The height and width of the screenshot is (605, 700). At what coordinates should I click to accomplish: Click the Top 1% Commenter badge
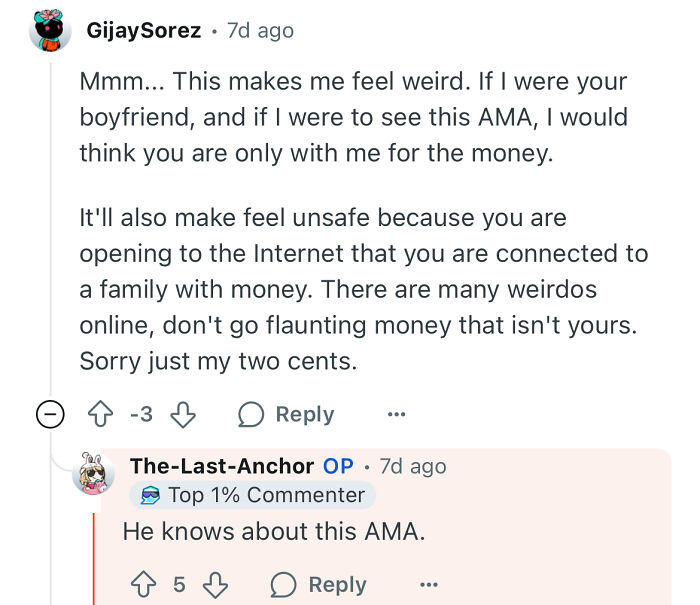point(265,495)
